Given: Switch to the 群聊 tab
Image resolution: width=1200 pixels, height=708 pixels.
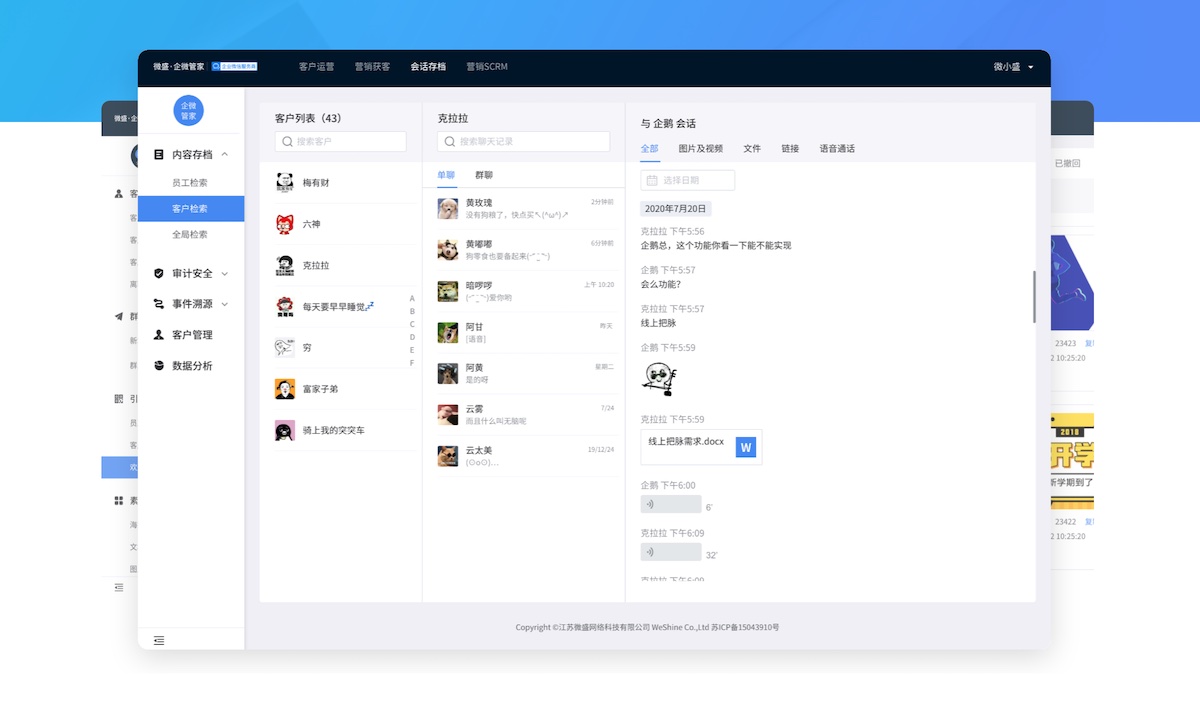Looking at the screenshot, I should [484, 175].
